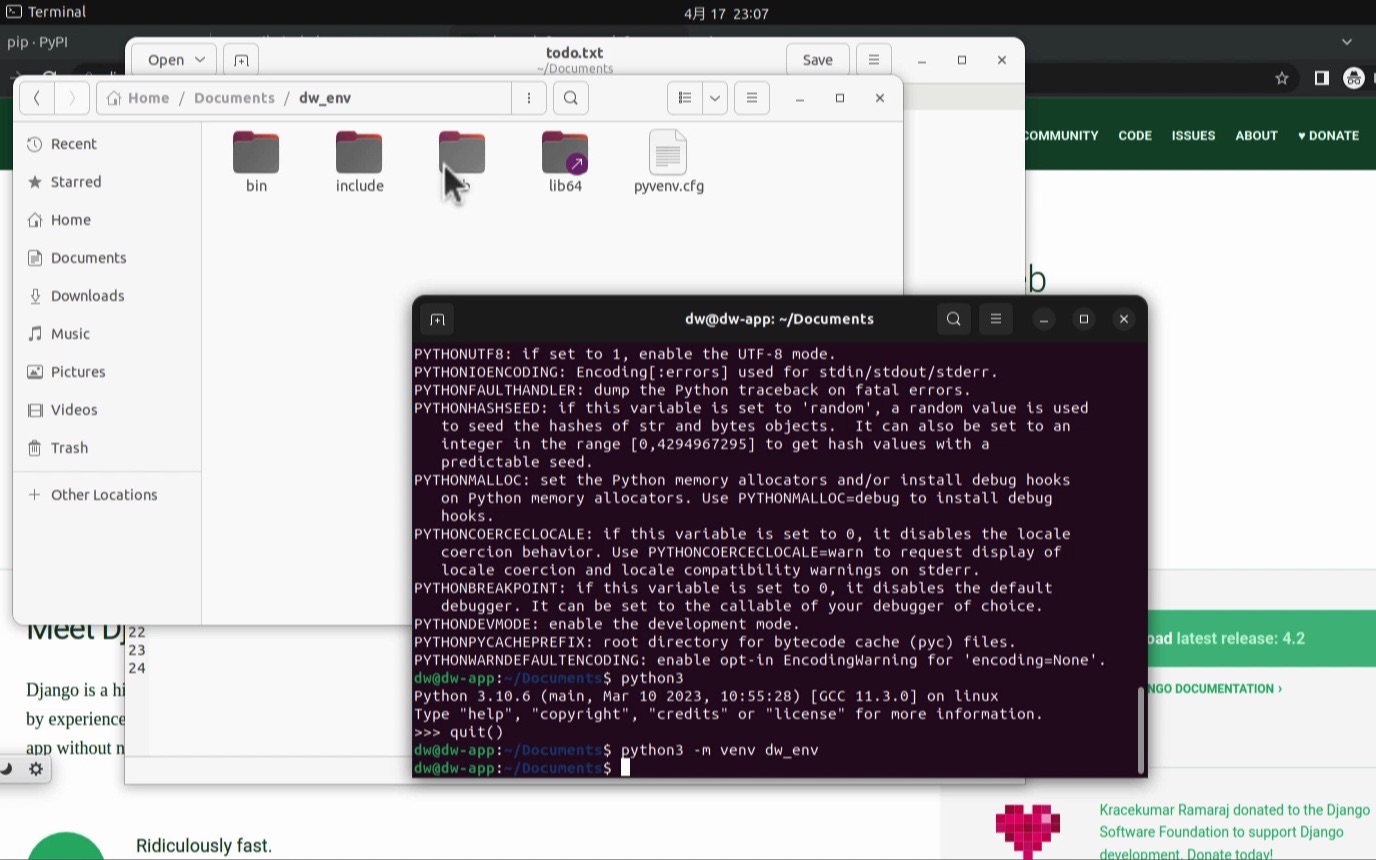Open the lib64 linked folder
Screen dimensions: 1376x860
pos(565,161)
